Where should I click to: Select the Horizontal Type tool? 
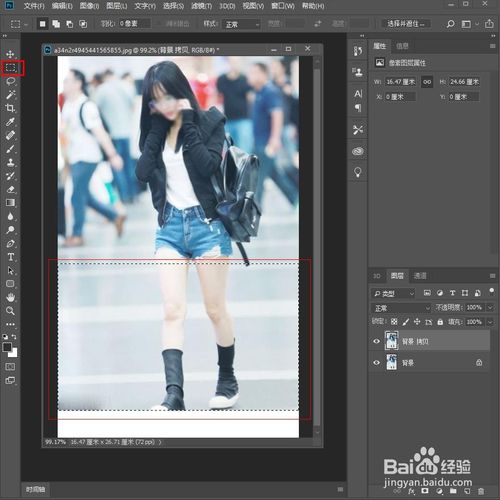click(x=10, y=257)
